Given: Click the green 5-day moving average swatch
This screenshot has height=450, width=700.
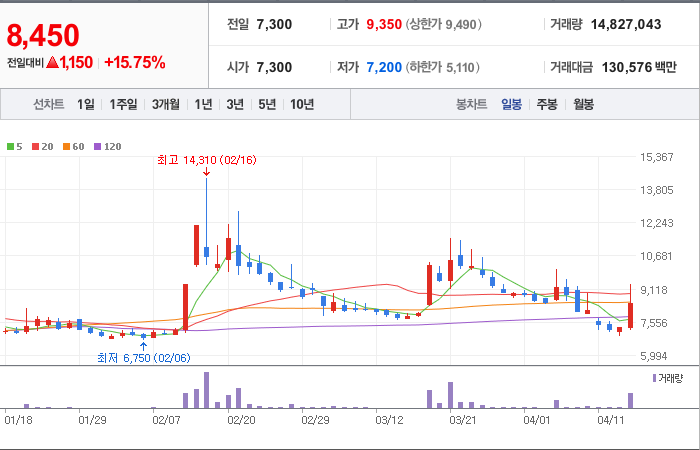Looking at the screenshot, I should click(10, 146).
